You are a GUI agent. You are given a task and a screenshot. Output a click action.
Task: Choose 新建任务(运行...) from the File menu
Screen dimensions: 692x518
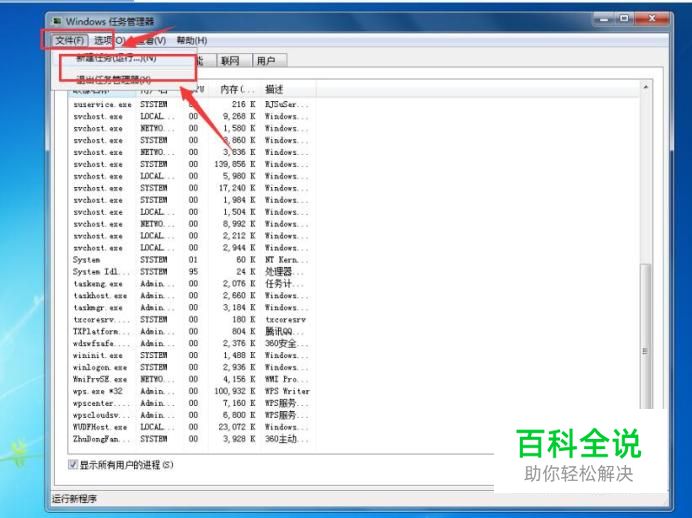point(116,58)
